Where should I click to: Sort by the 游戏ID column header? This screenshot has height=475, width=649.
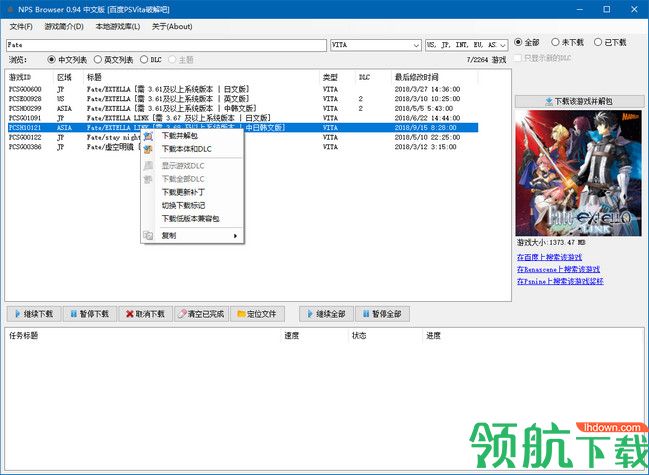coord(29,77)
